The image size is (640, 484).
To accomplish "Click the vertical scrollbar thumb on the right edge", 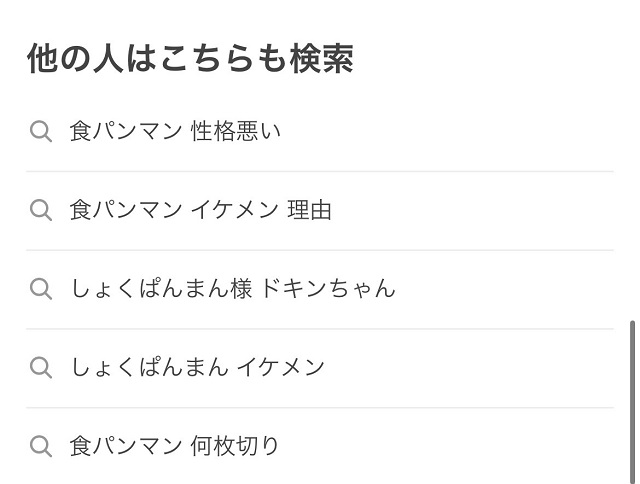I will (631, 400).
